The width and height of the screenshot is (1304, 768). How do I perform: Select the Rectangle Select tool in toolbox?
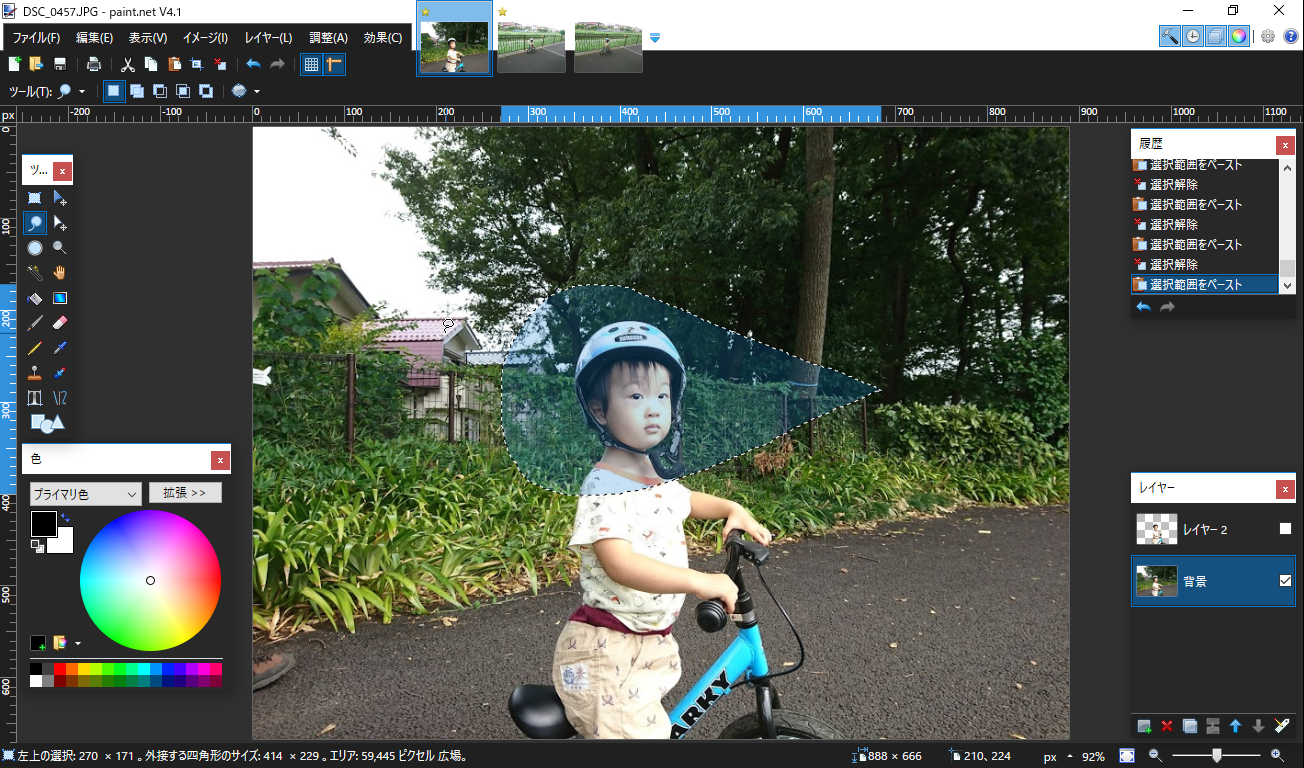point(35,198)
